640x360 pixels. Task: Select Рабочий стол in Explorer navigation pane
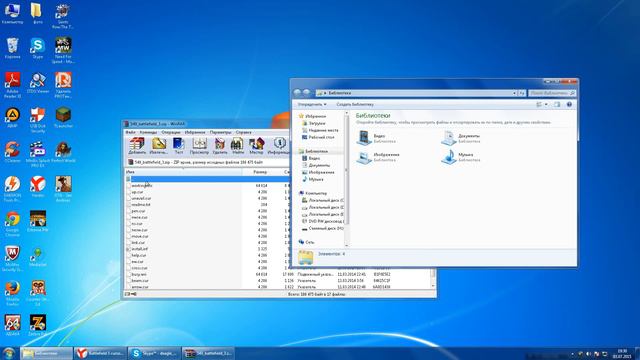[x=321, y=137]
